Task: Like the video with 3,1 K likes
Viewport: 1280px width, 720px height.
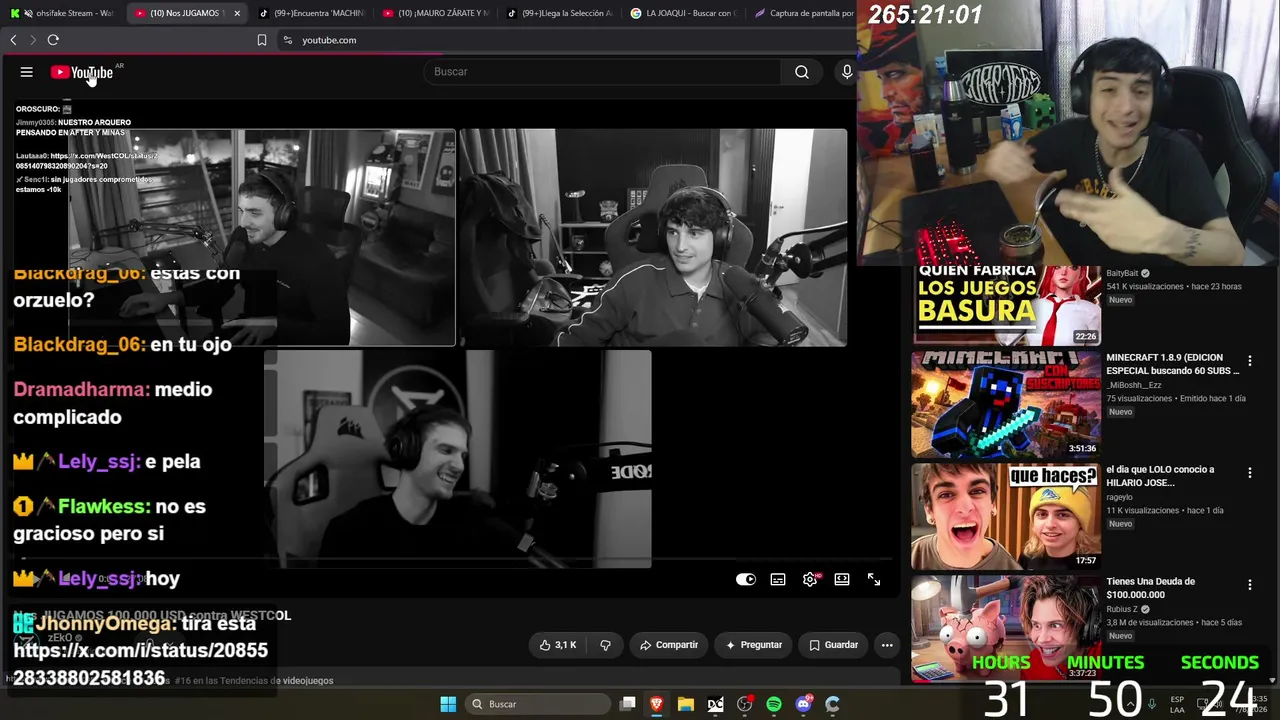Action: point(558,645)
